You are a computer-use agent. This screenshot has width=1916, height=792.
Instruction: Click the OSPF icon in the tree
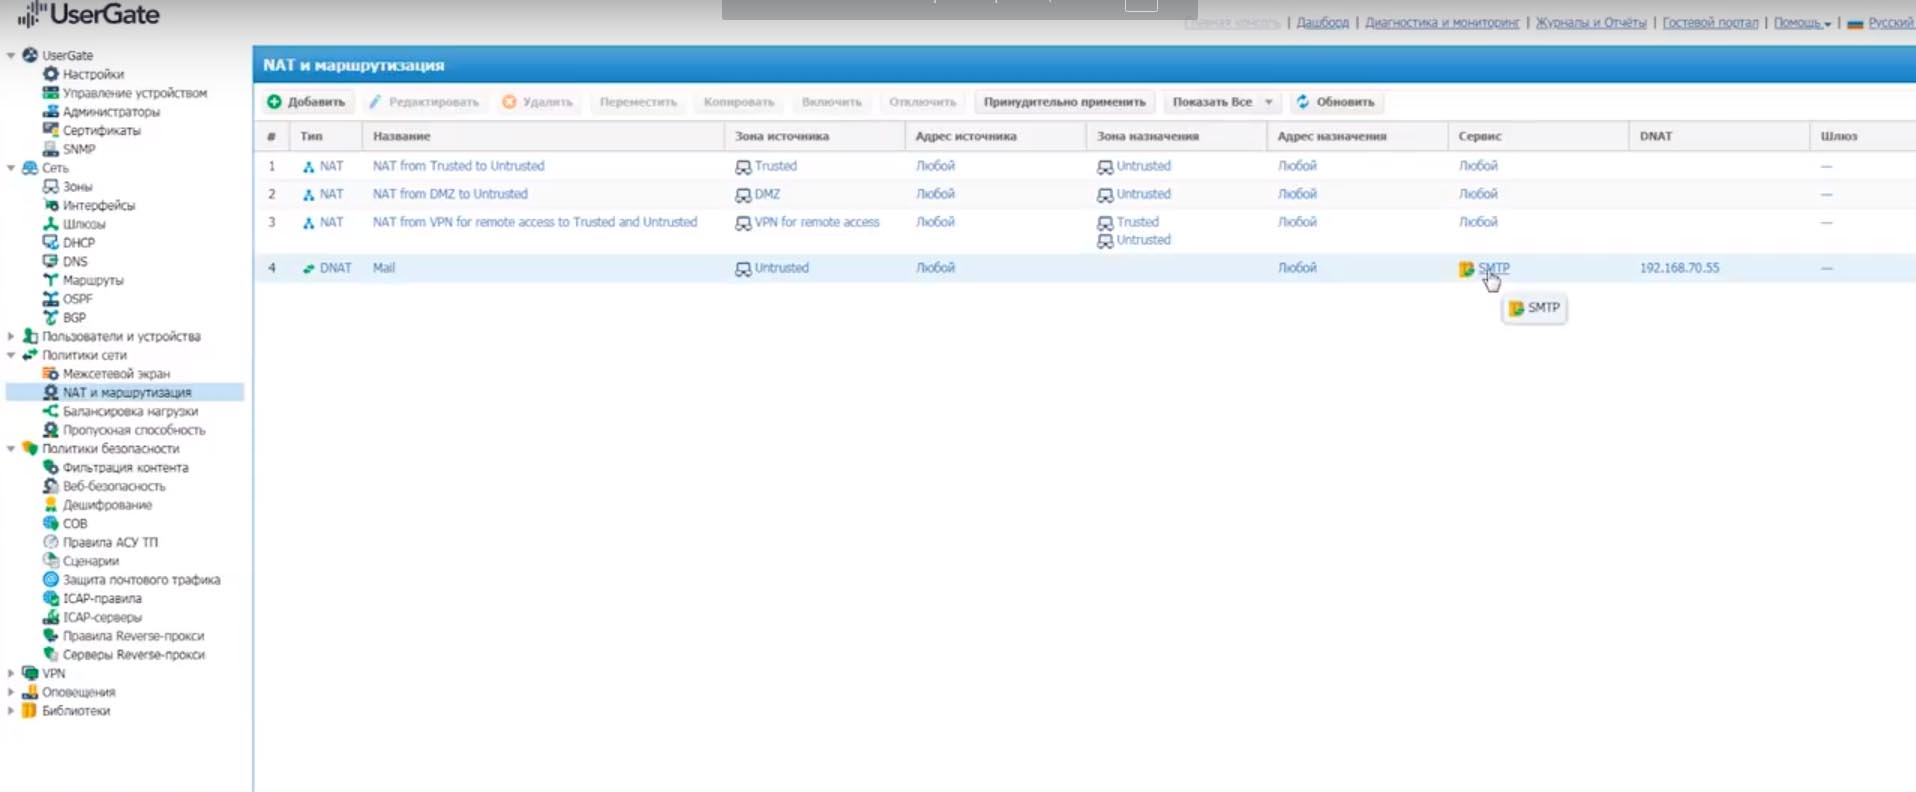pyautogui.click(x=51, y=299)
